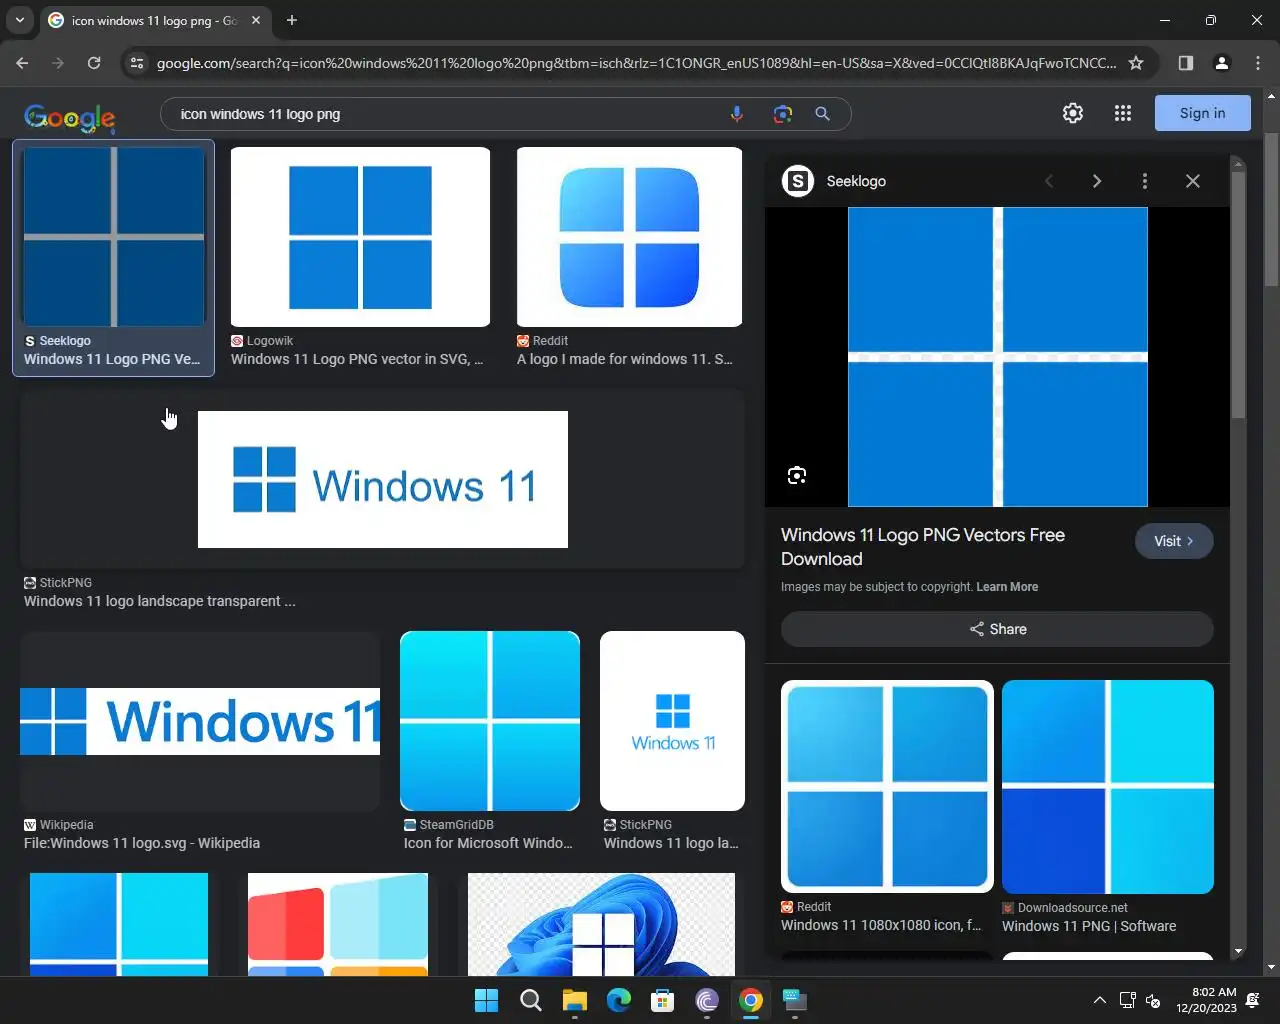Image resolution: width=1280 pixels, height=1024 pixels.
Task: Open Google Lens search by image
Action: (783, 114)
